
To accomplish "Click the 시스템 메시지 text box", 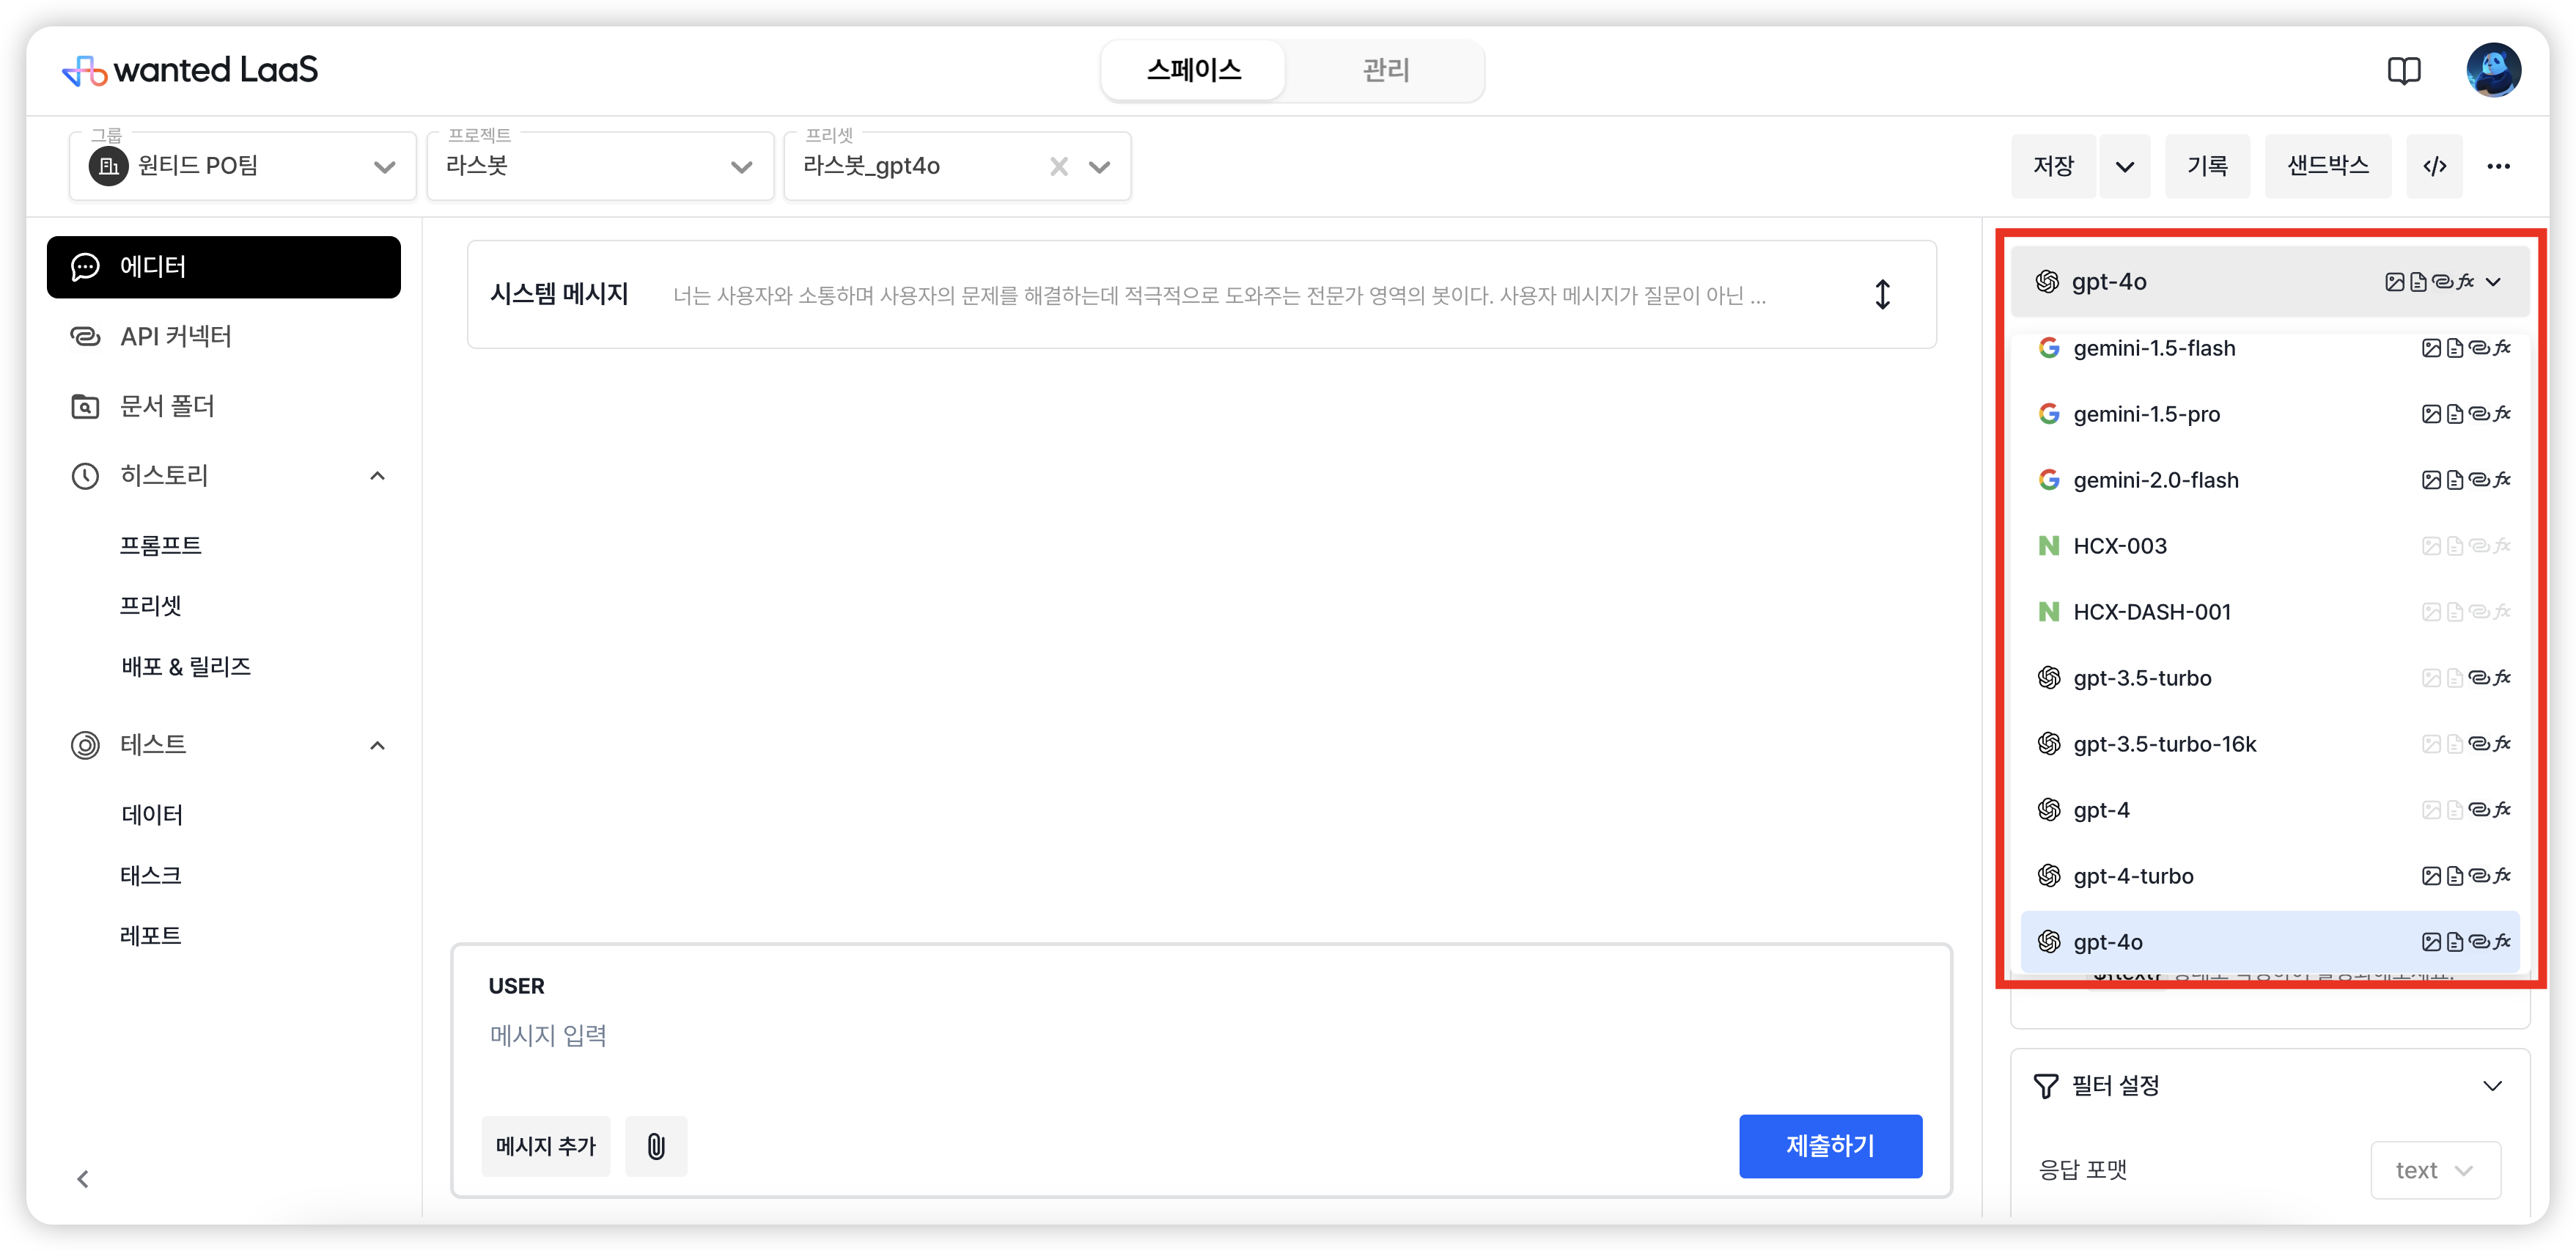I will 1202,294.
